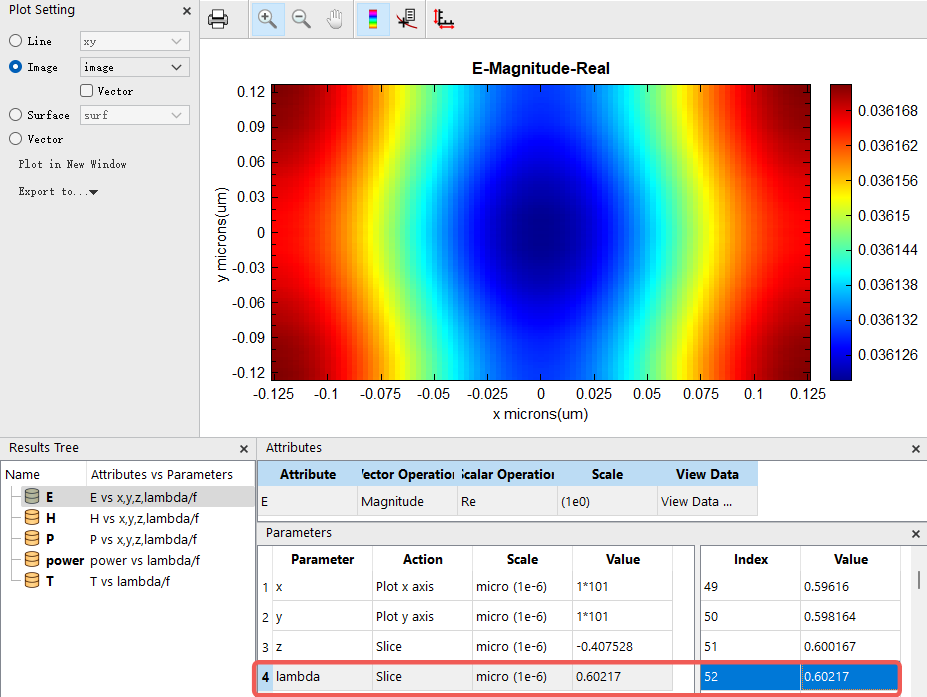Close the Attributes panel
The image size is (927, 697).
pos(916,449)
